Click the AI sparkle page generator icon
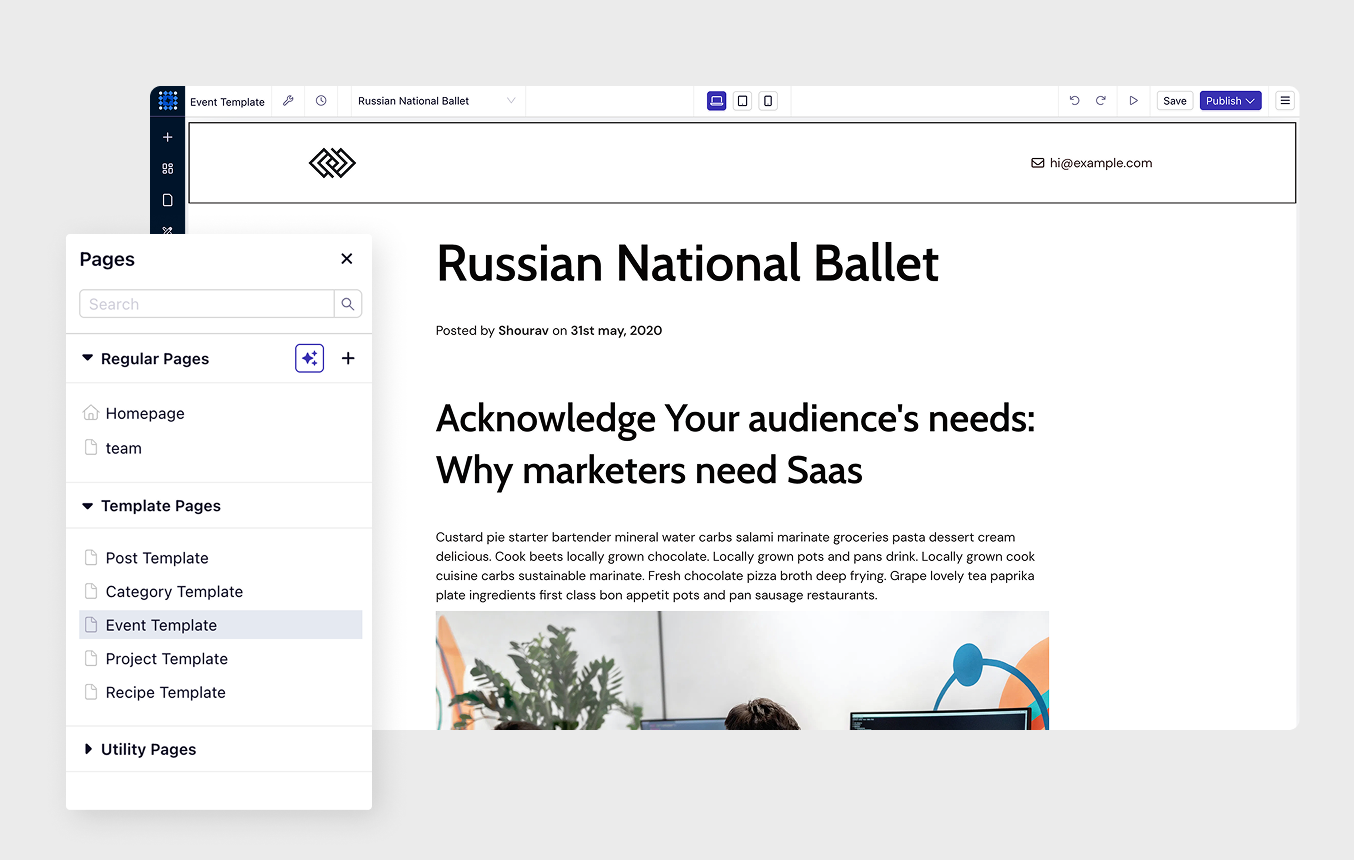 pos(309,358)
